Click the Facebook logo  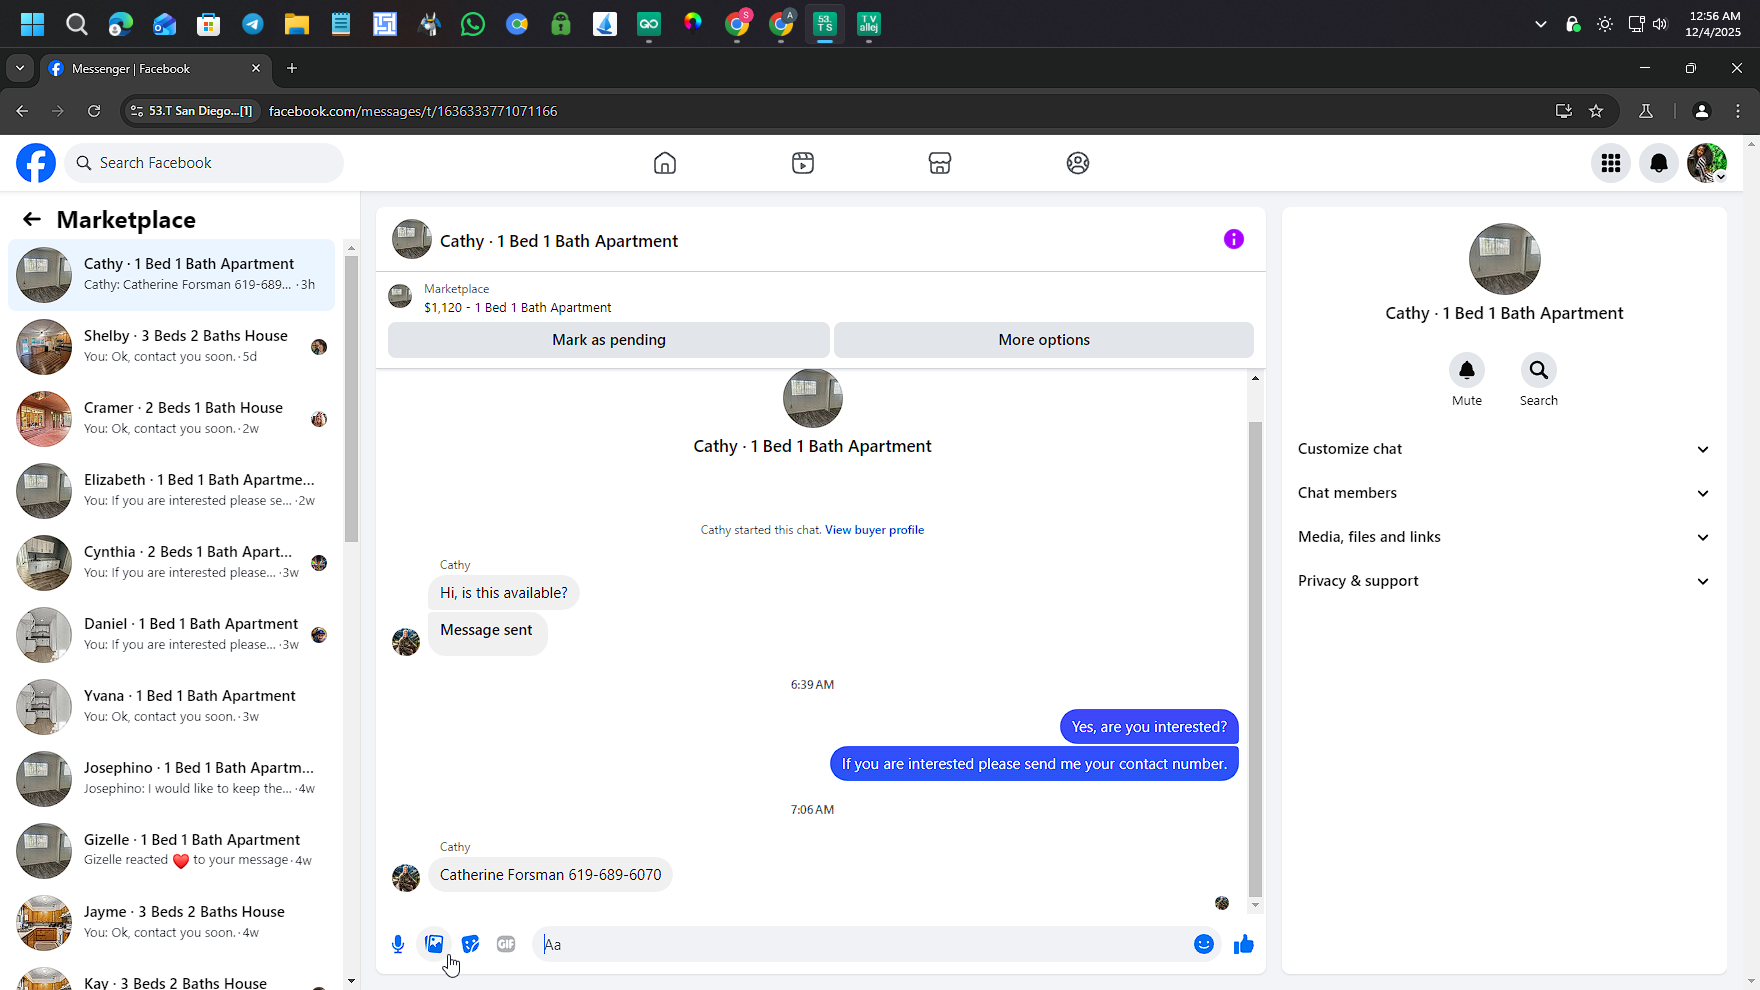point(36,163)
